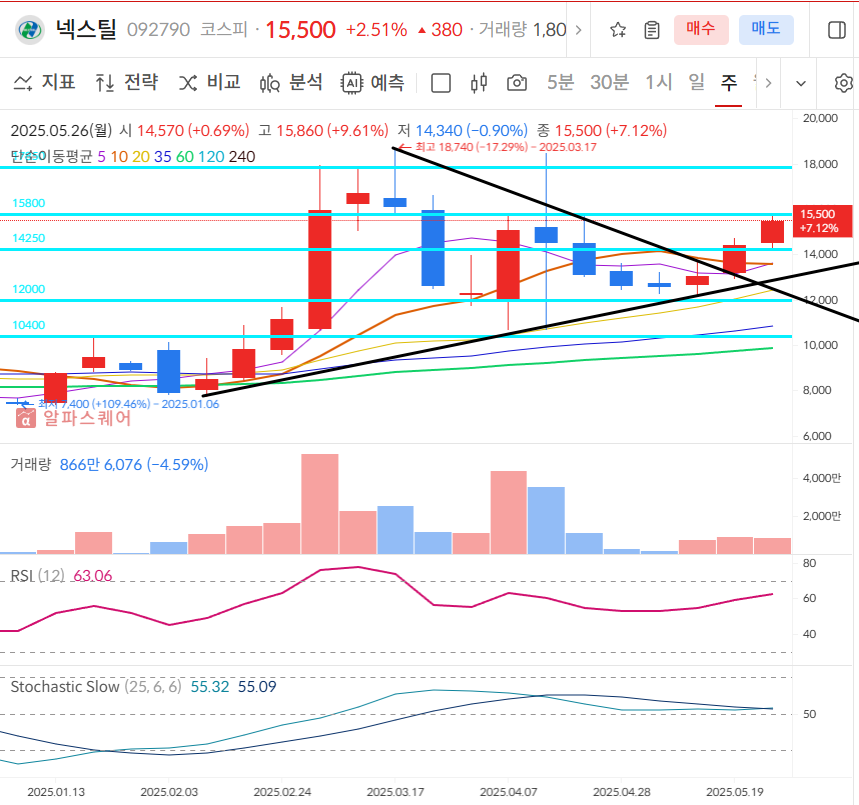The width and height of the screenshot is (859, 805).
Task: Click the 넥스틸 stock name
Action: click(x=87, y=30)
